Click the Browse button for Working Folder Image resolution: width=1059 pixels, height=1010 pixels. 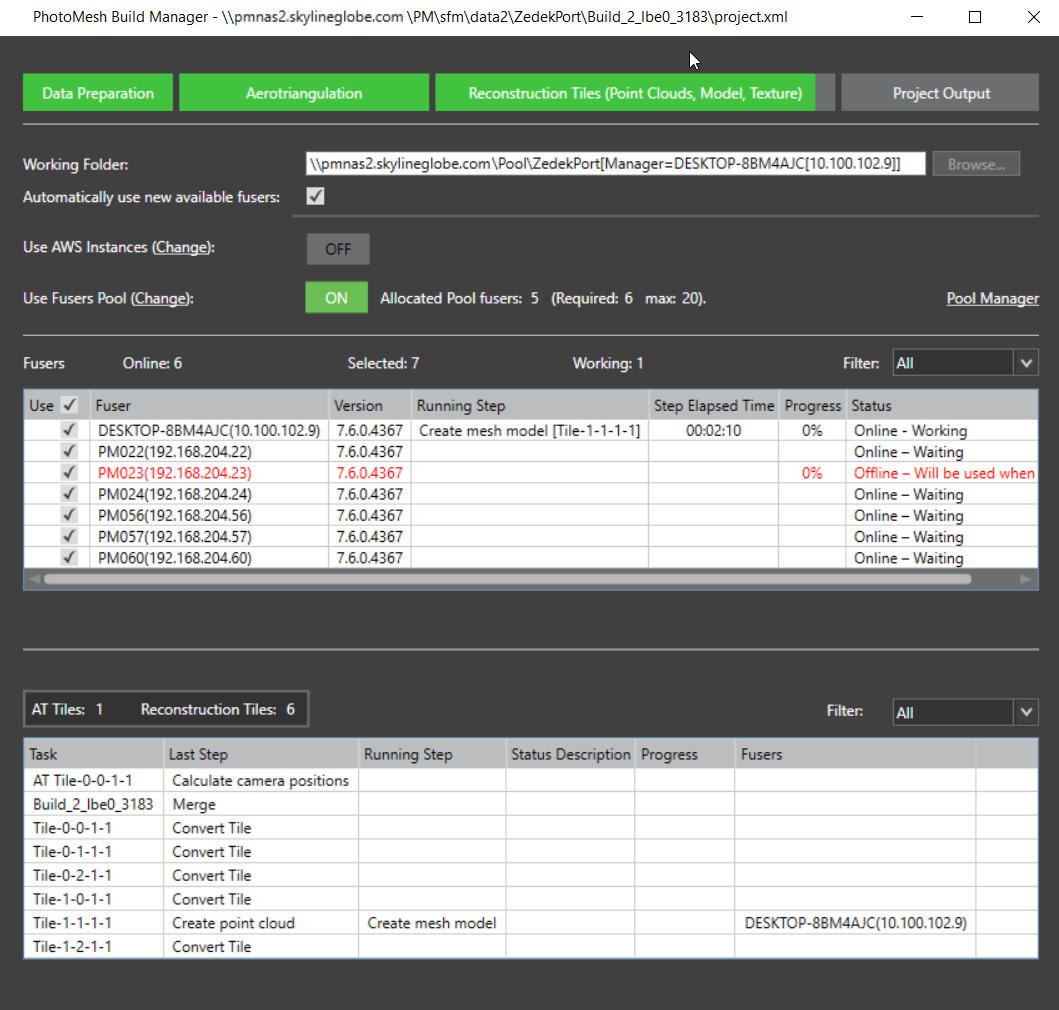976,163
